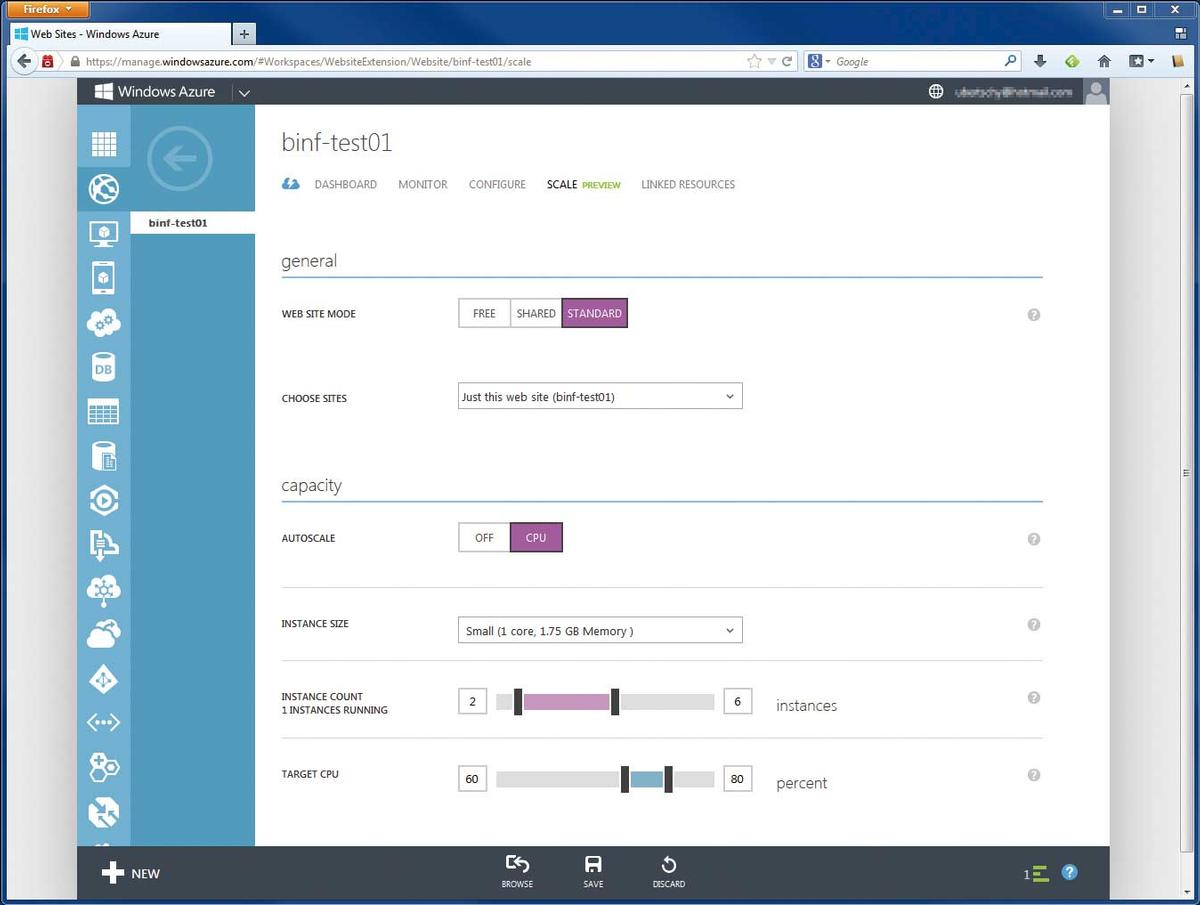Expand chevron next to Windows Azure logo

coord(244,93)
